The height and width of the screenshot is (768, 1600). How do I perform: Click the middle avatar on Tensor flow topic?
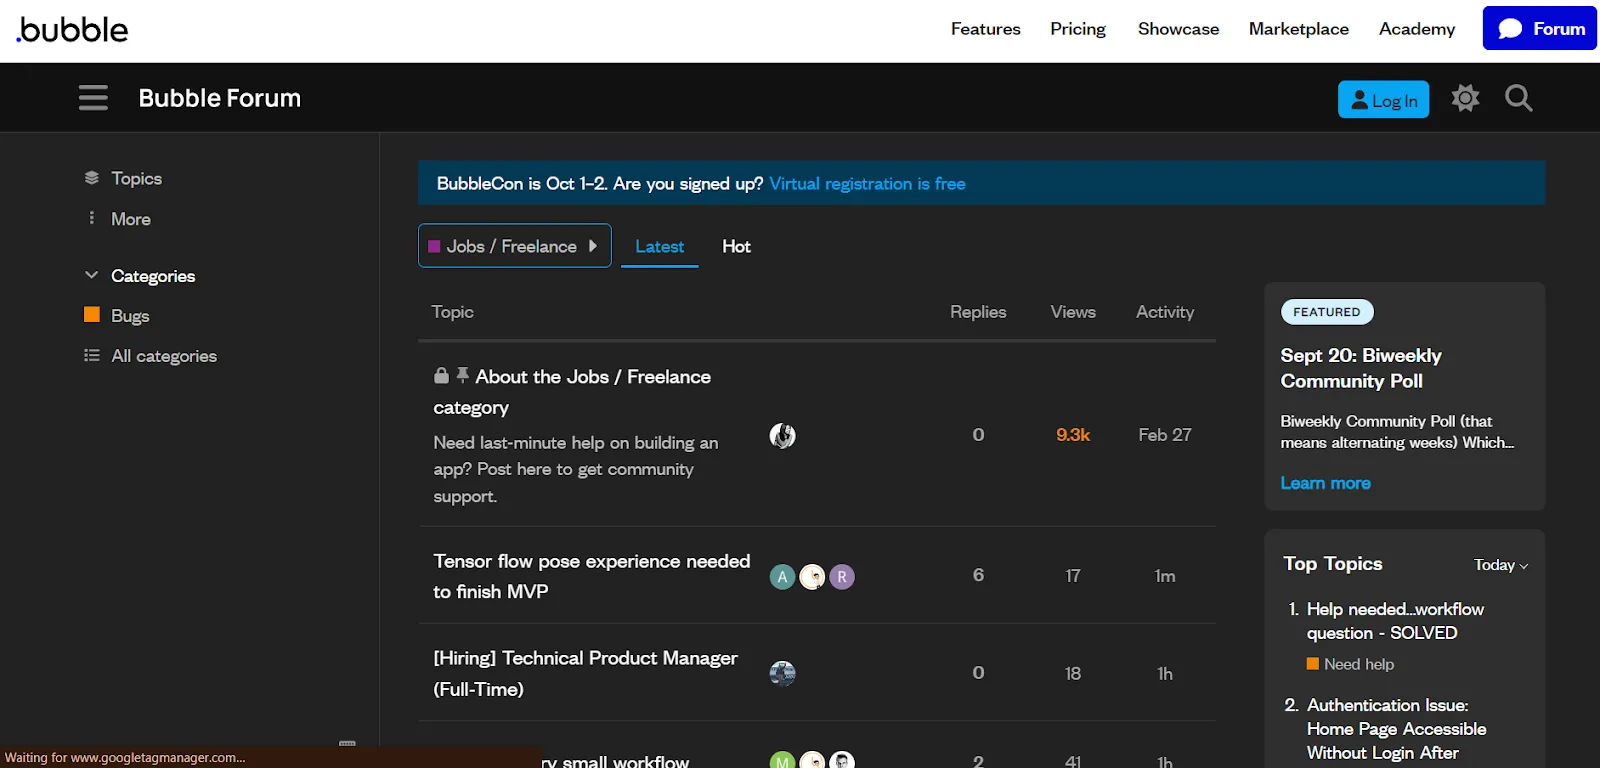click(x=812, y=577)
